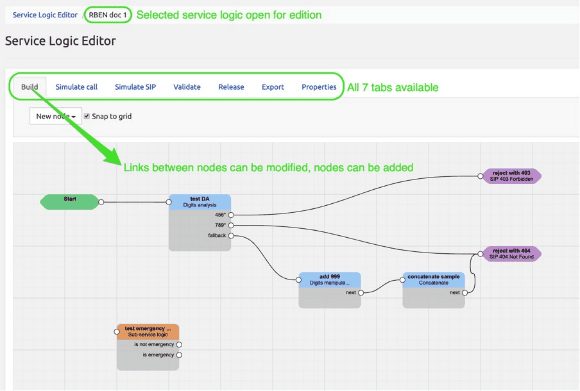Image resolution: width=580 pixels, height=391 pixels.
Task: Select the green Start node
Action: (x=70, y=202)
